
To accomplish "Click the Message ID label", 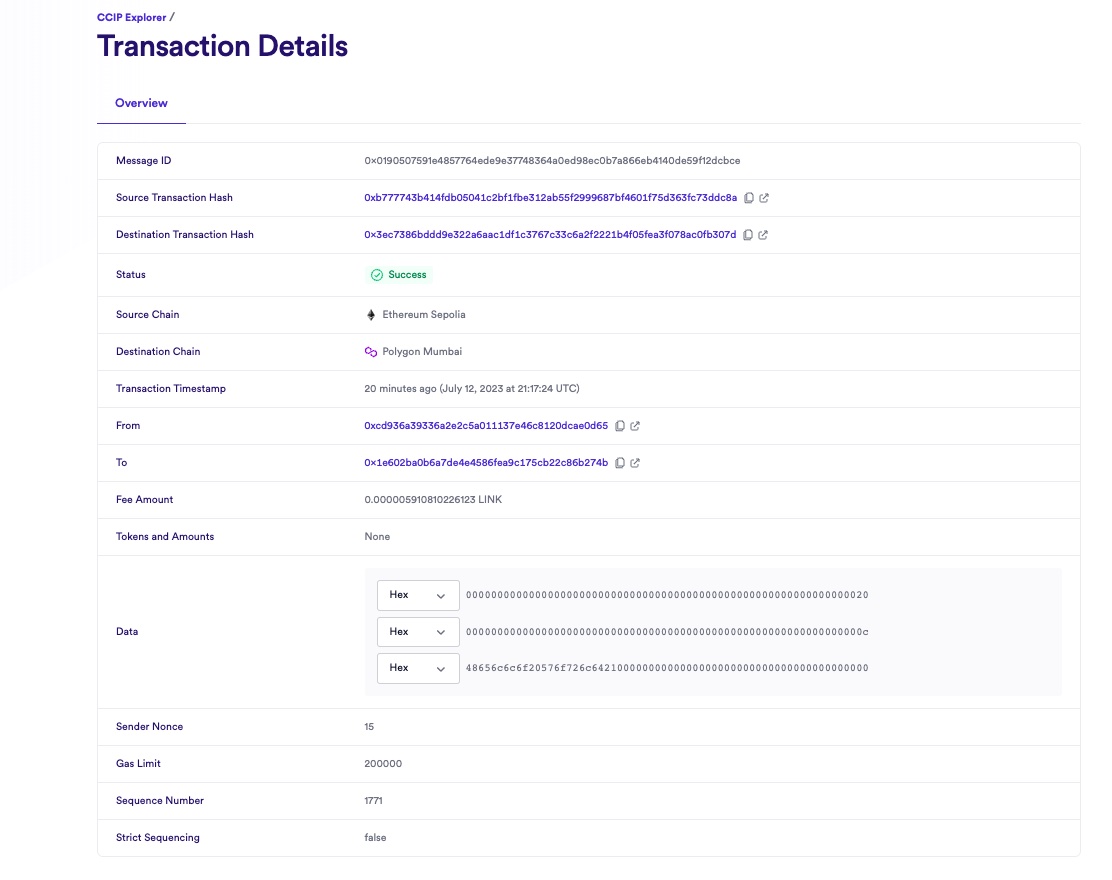I will (x=143, y=161).
